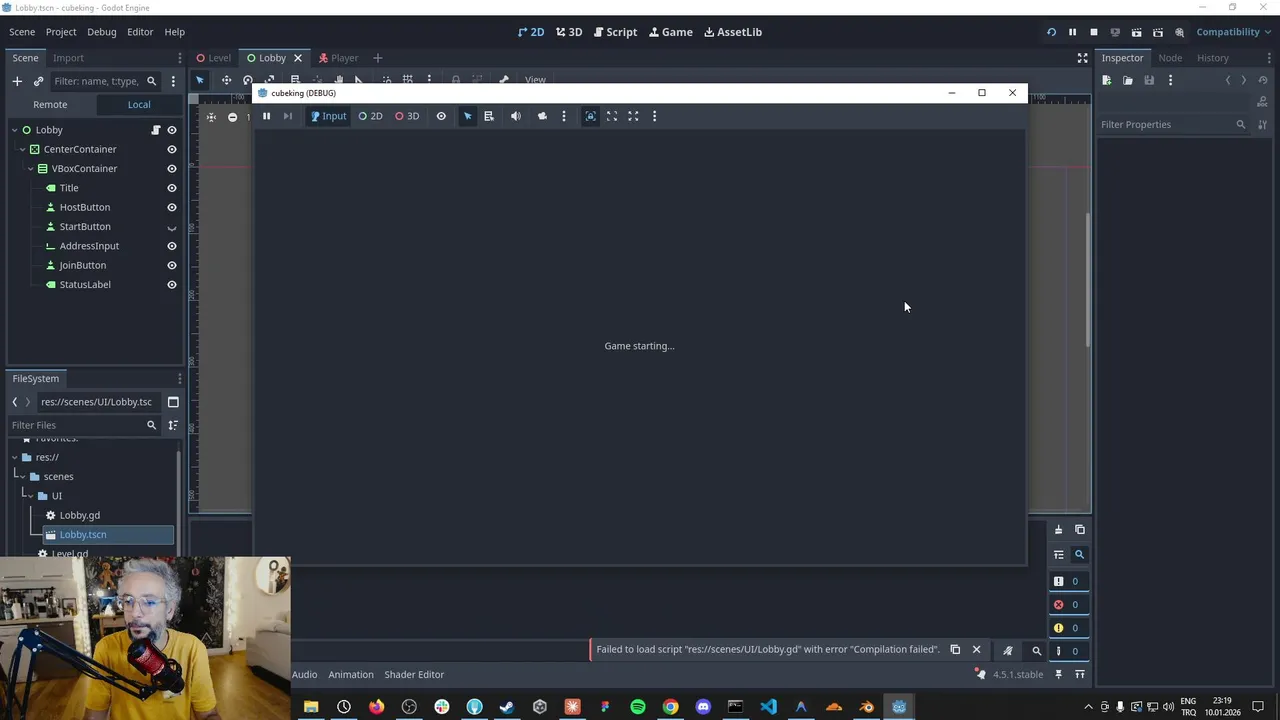Open the Project menu
This screenshot has height=720, width=1280.
pos(61,32)
